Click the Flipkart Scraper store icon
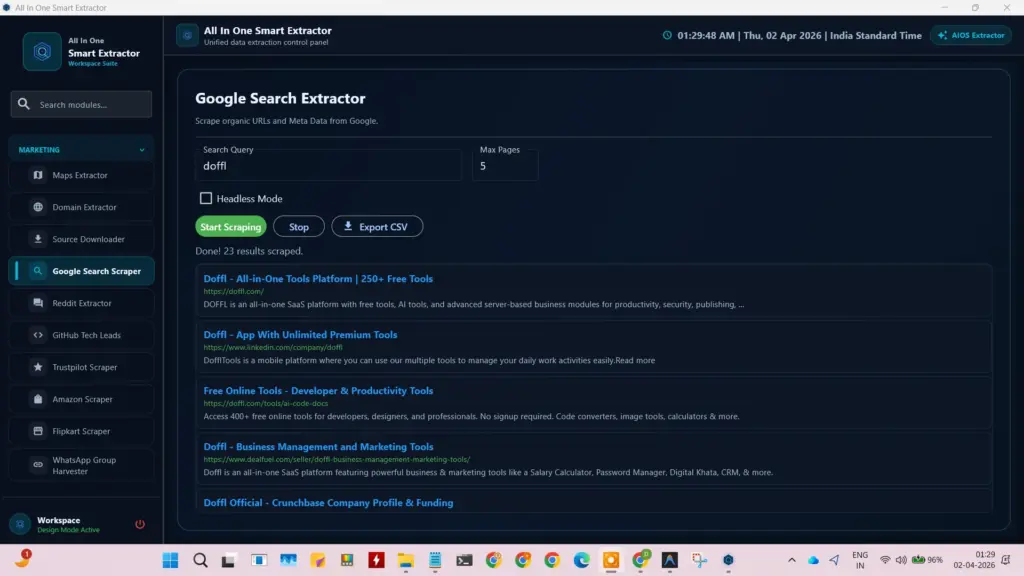 (38, 431)
